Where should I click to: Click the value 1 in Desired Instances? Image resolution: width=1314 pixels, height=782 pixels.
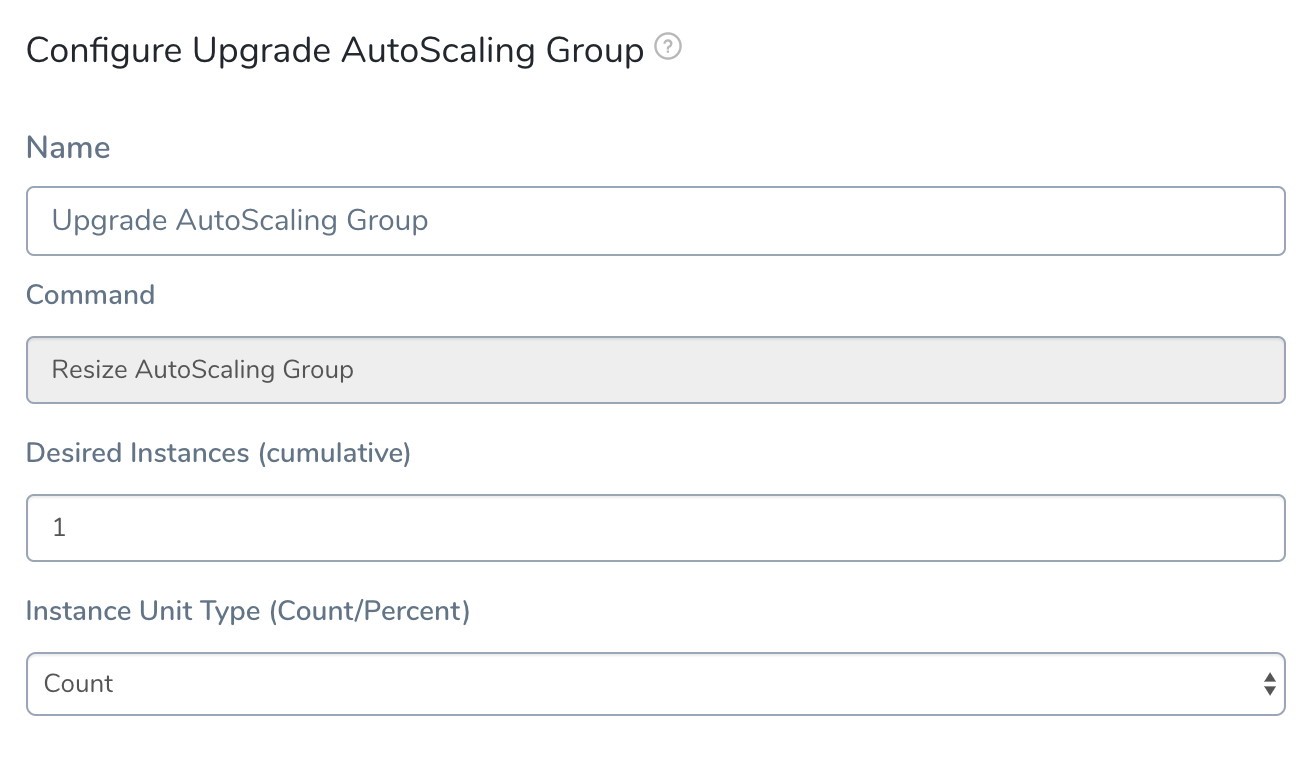[x=59, y=528]
